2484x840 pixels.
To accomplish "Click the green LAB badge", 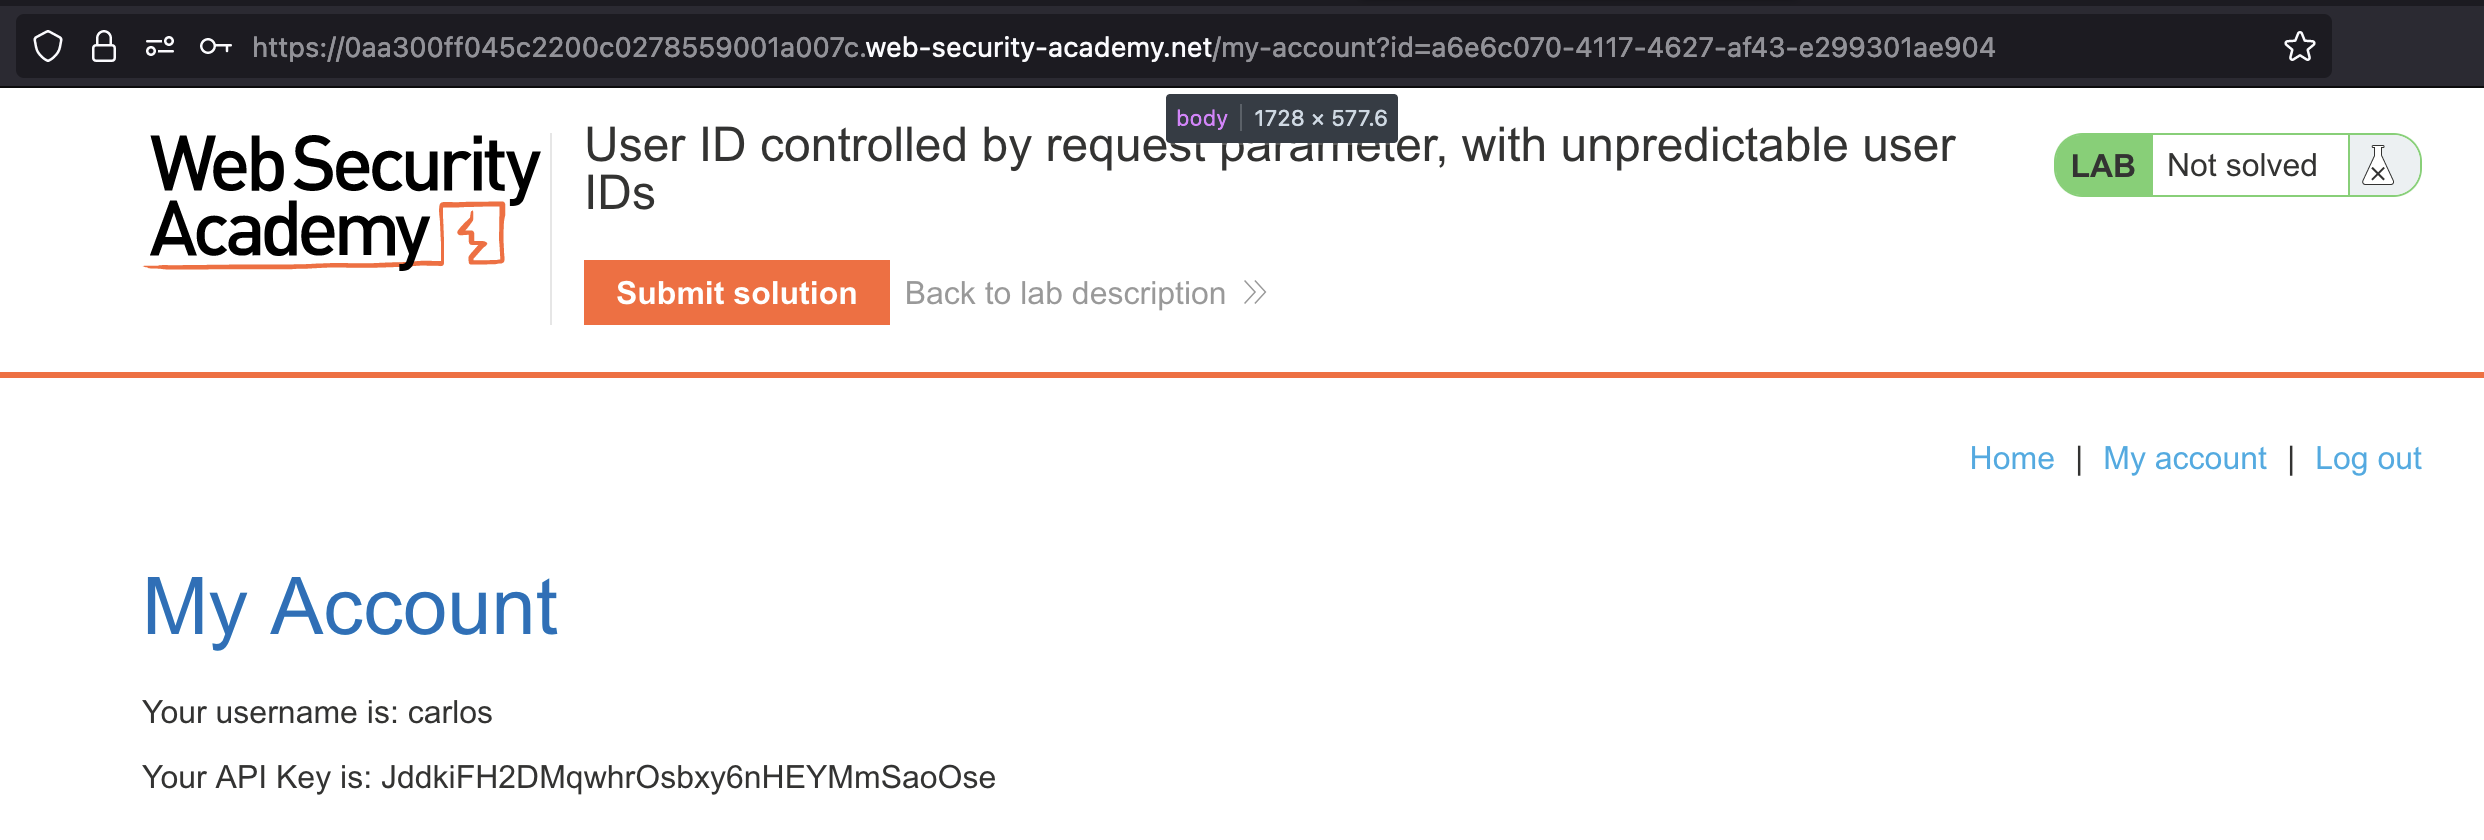I will coord(2102,166).
